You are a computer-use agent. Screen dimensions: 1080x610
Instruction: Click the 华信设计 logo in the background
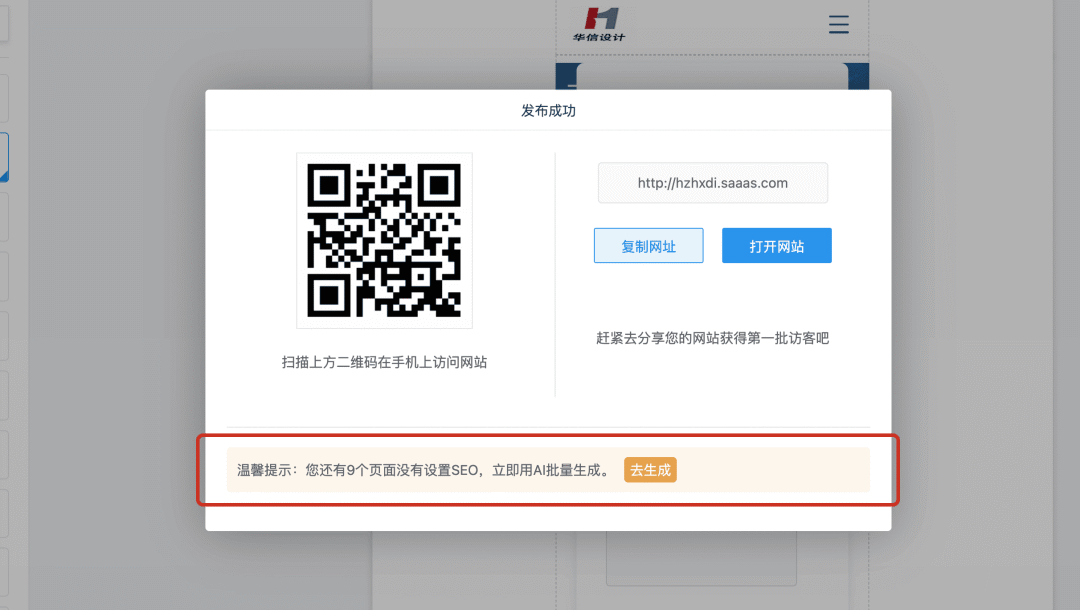tap(599, 24)
